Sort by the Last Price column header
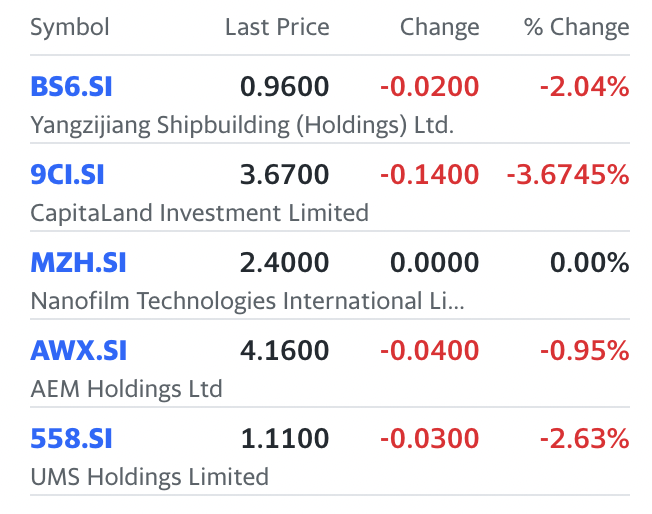 coord(276,27)
